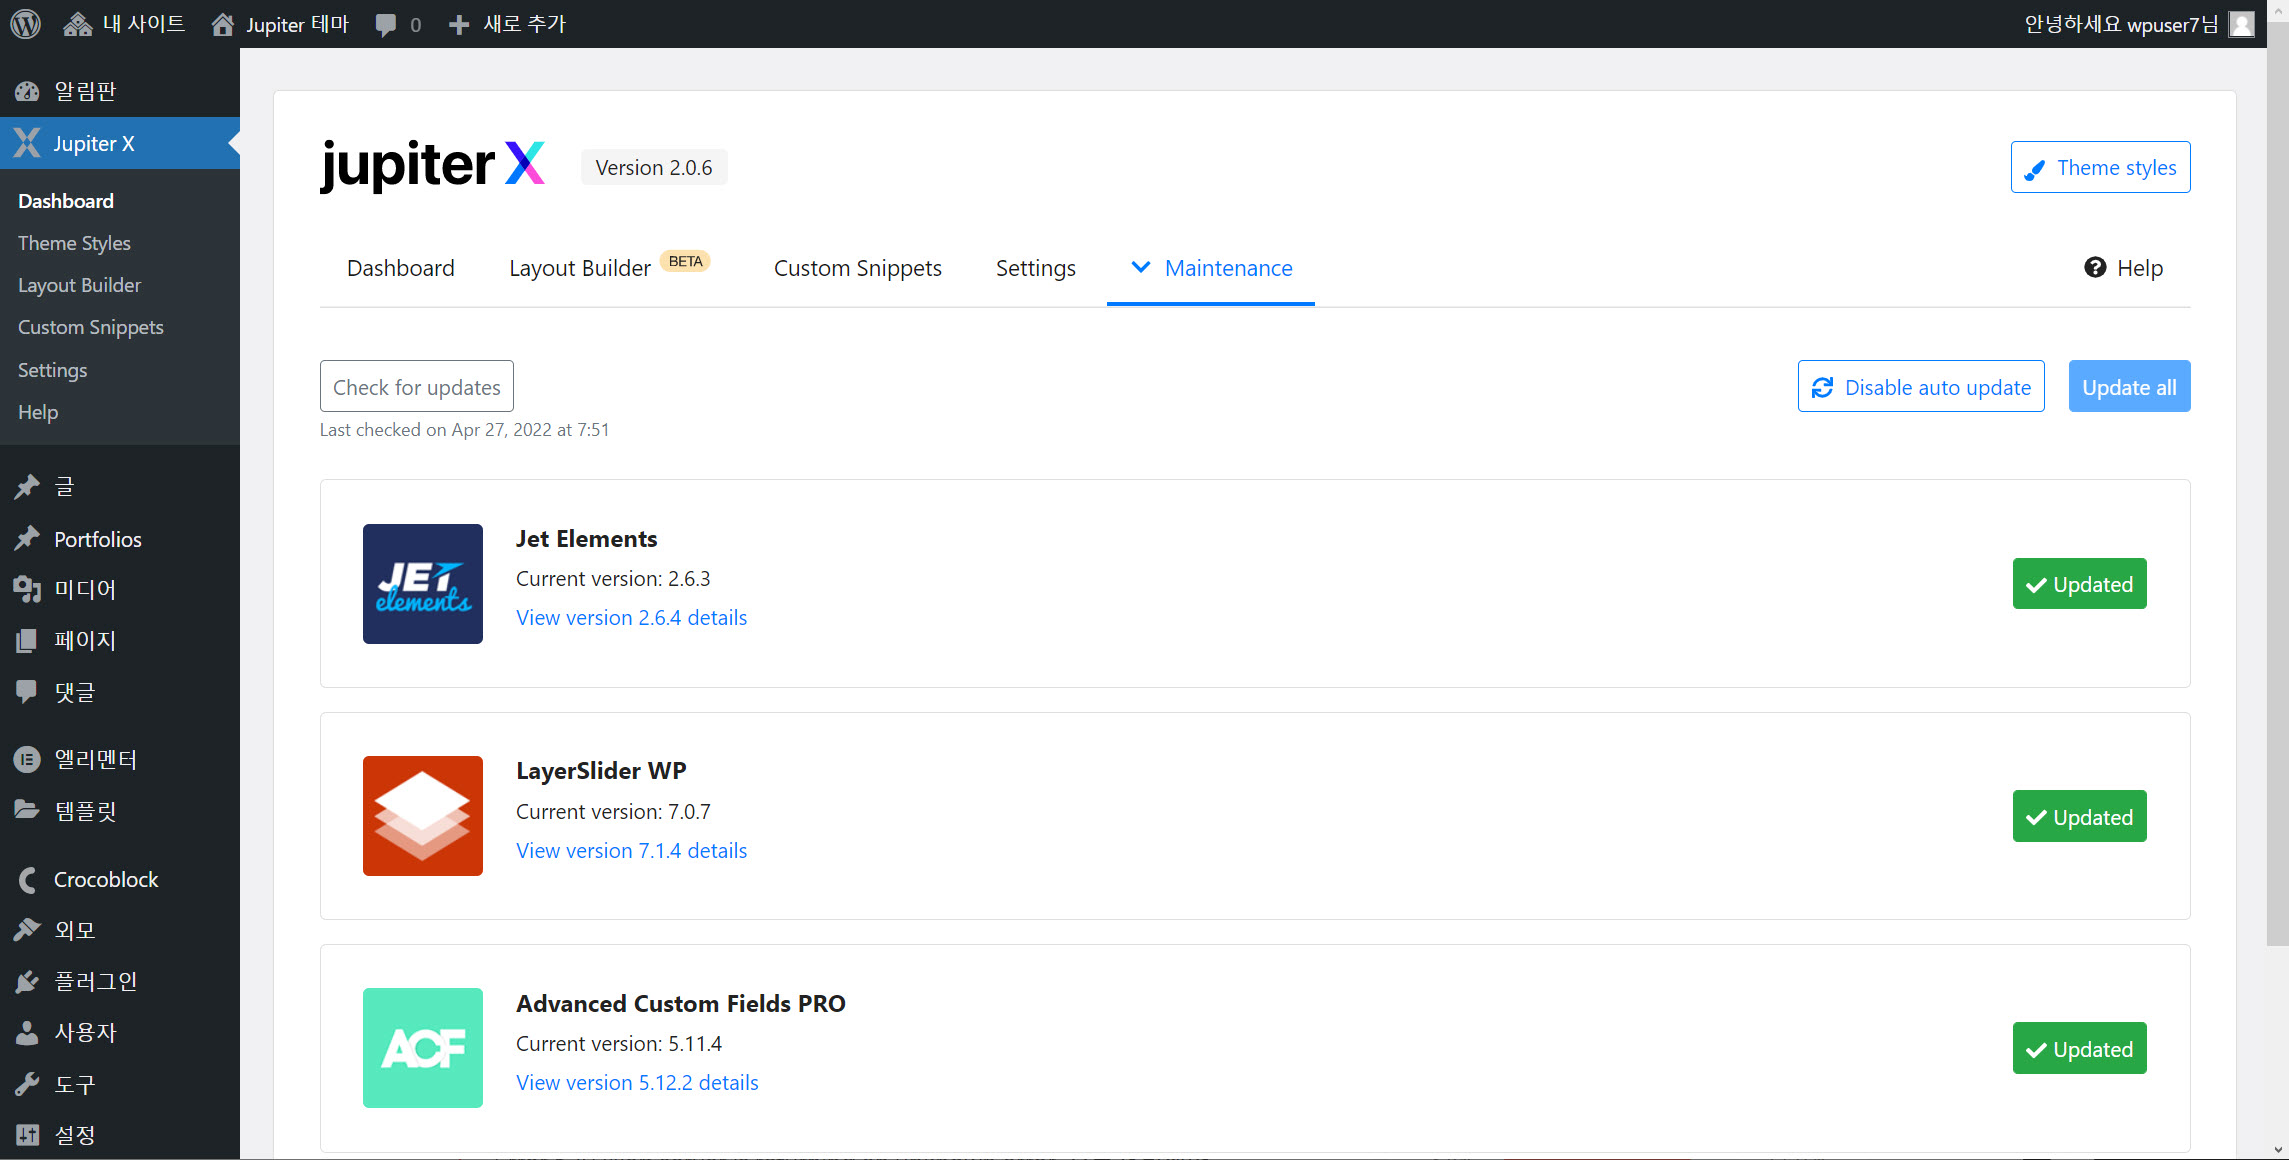This screenshot has height=1160, width=2289.
Task: Switch to the Custom Snippets tab
Action: (857, 268)
